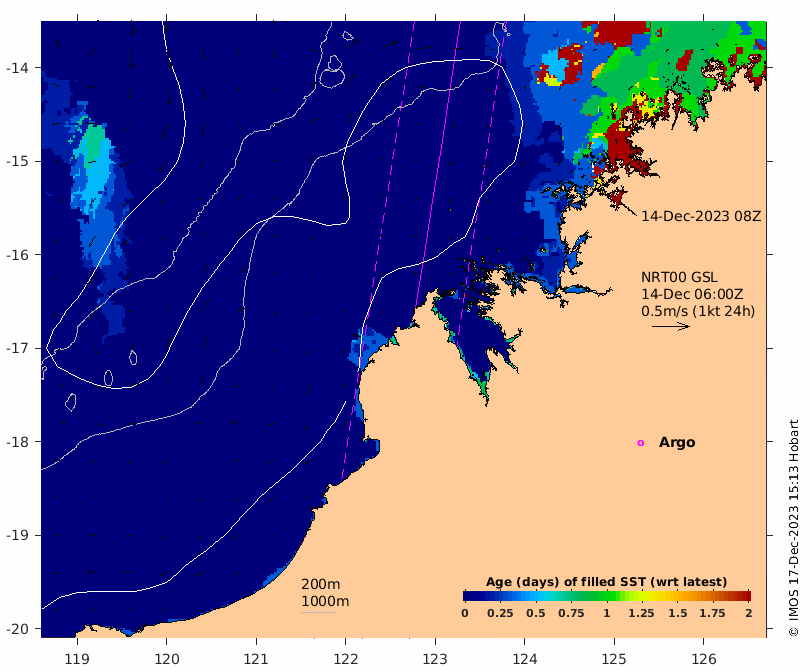Click the dark red end of the colorbar
This screenshot has width=810, height=672.
(745, 596)
